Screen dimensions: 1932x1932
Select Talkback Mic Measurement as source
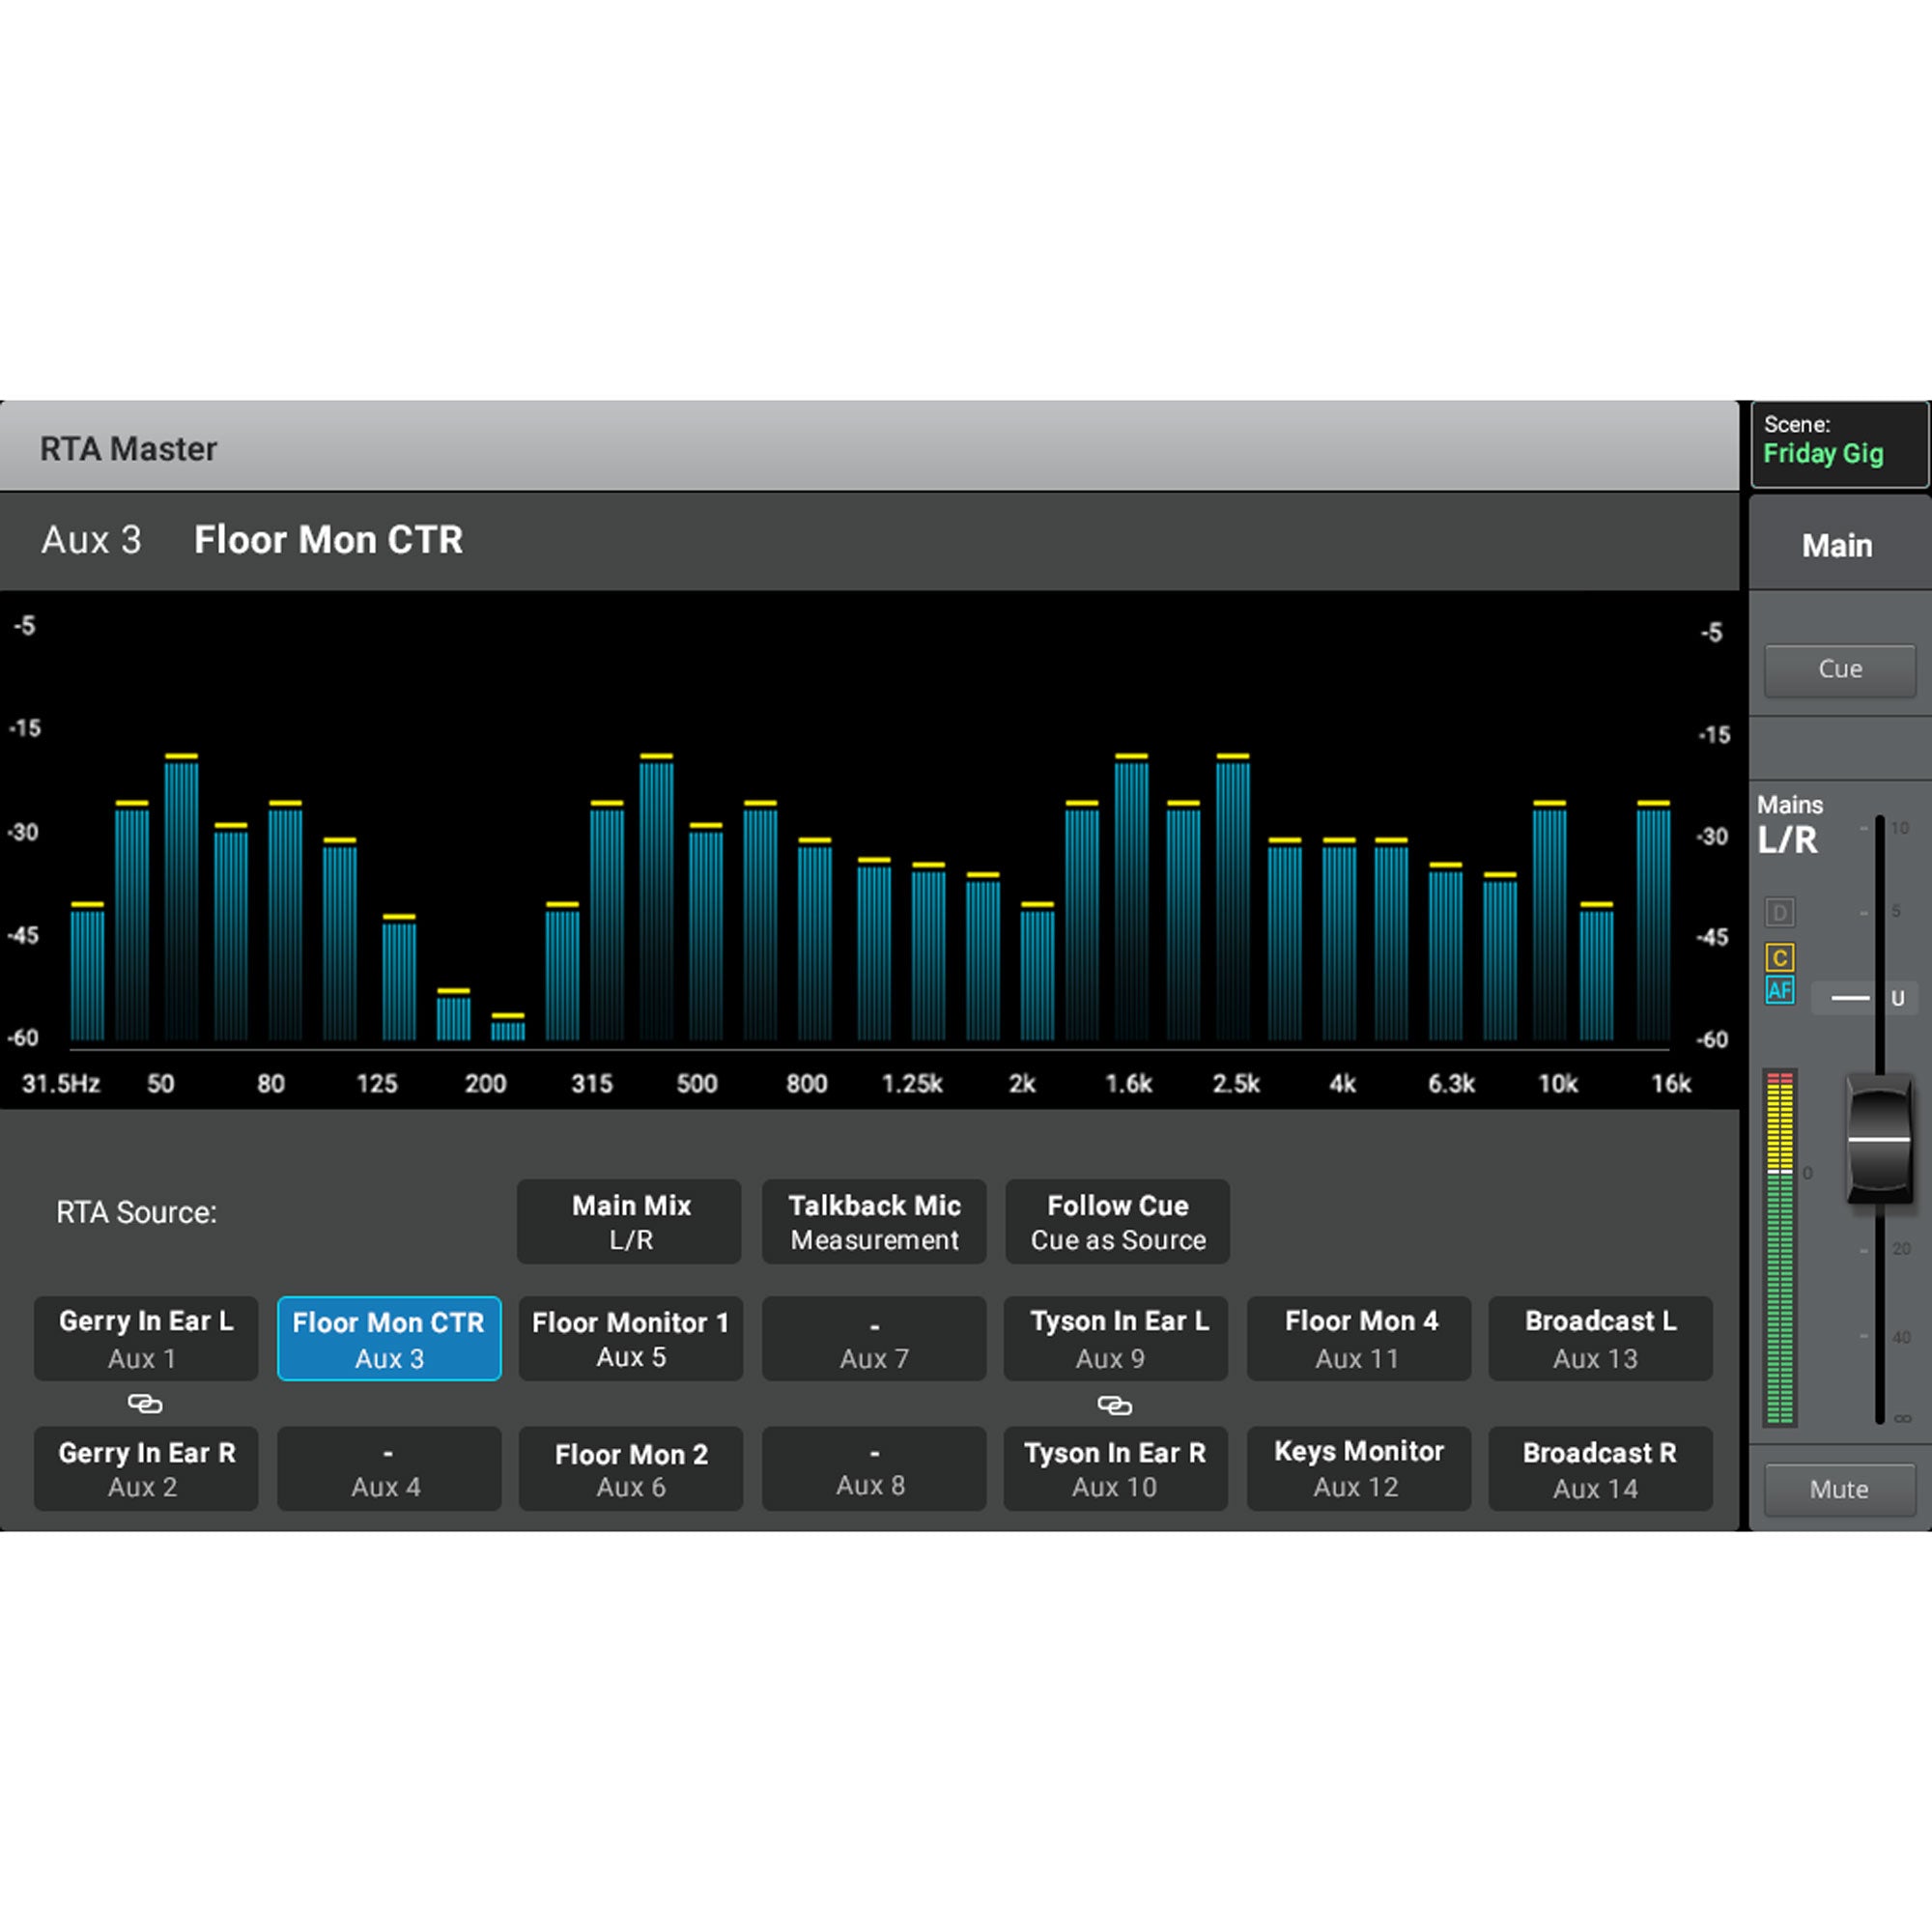coord(873,1221)
